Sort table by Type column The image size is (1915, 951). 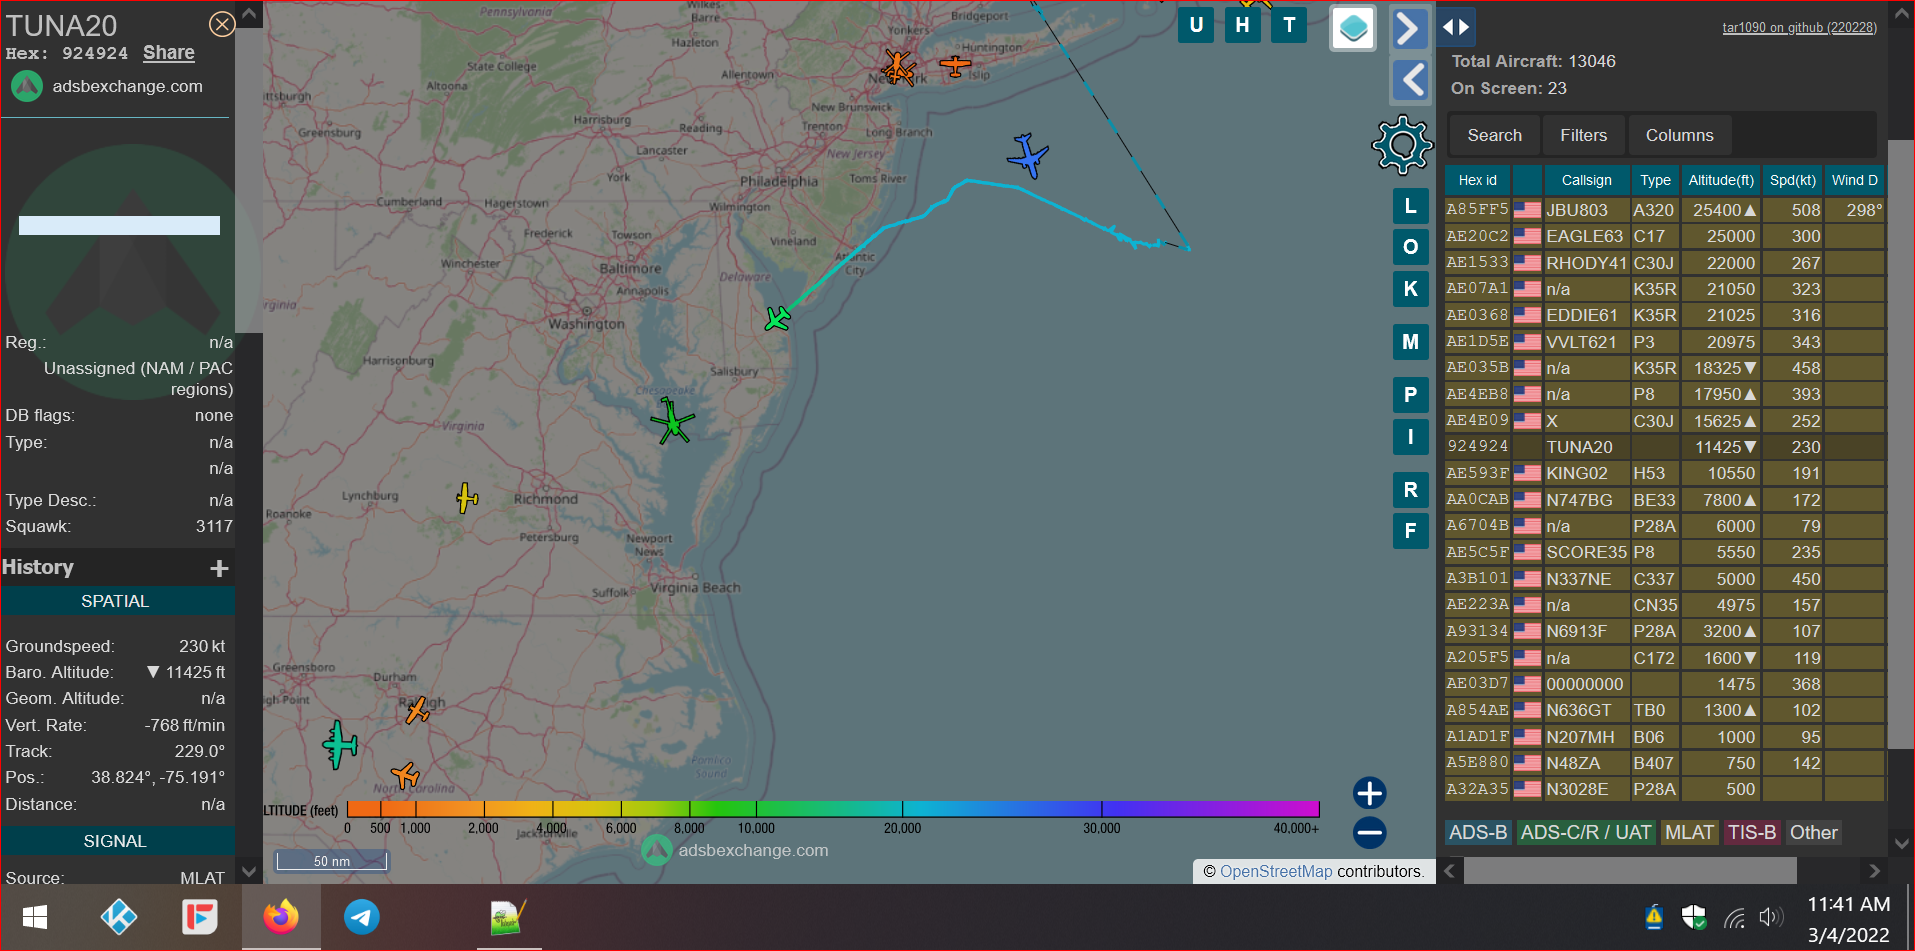pyautogui.click(x=1655, y=180)
